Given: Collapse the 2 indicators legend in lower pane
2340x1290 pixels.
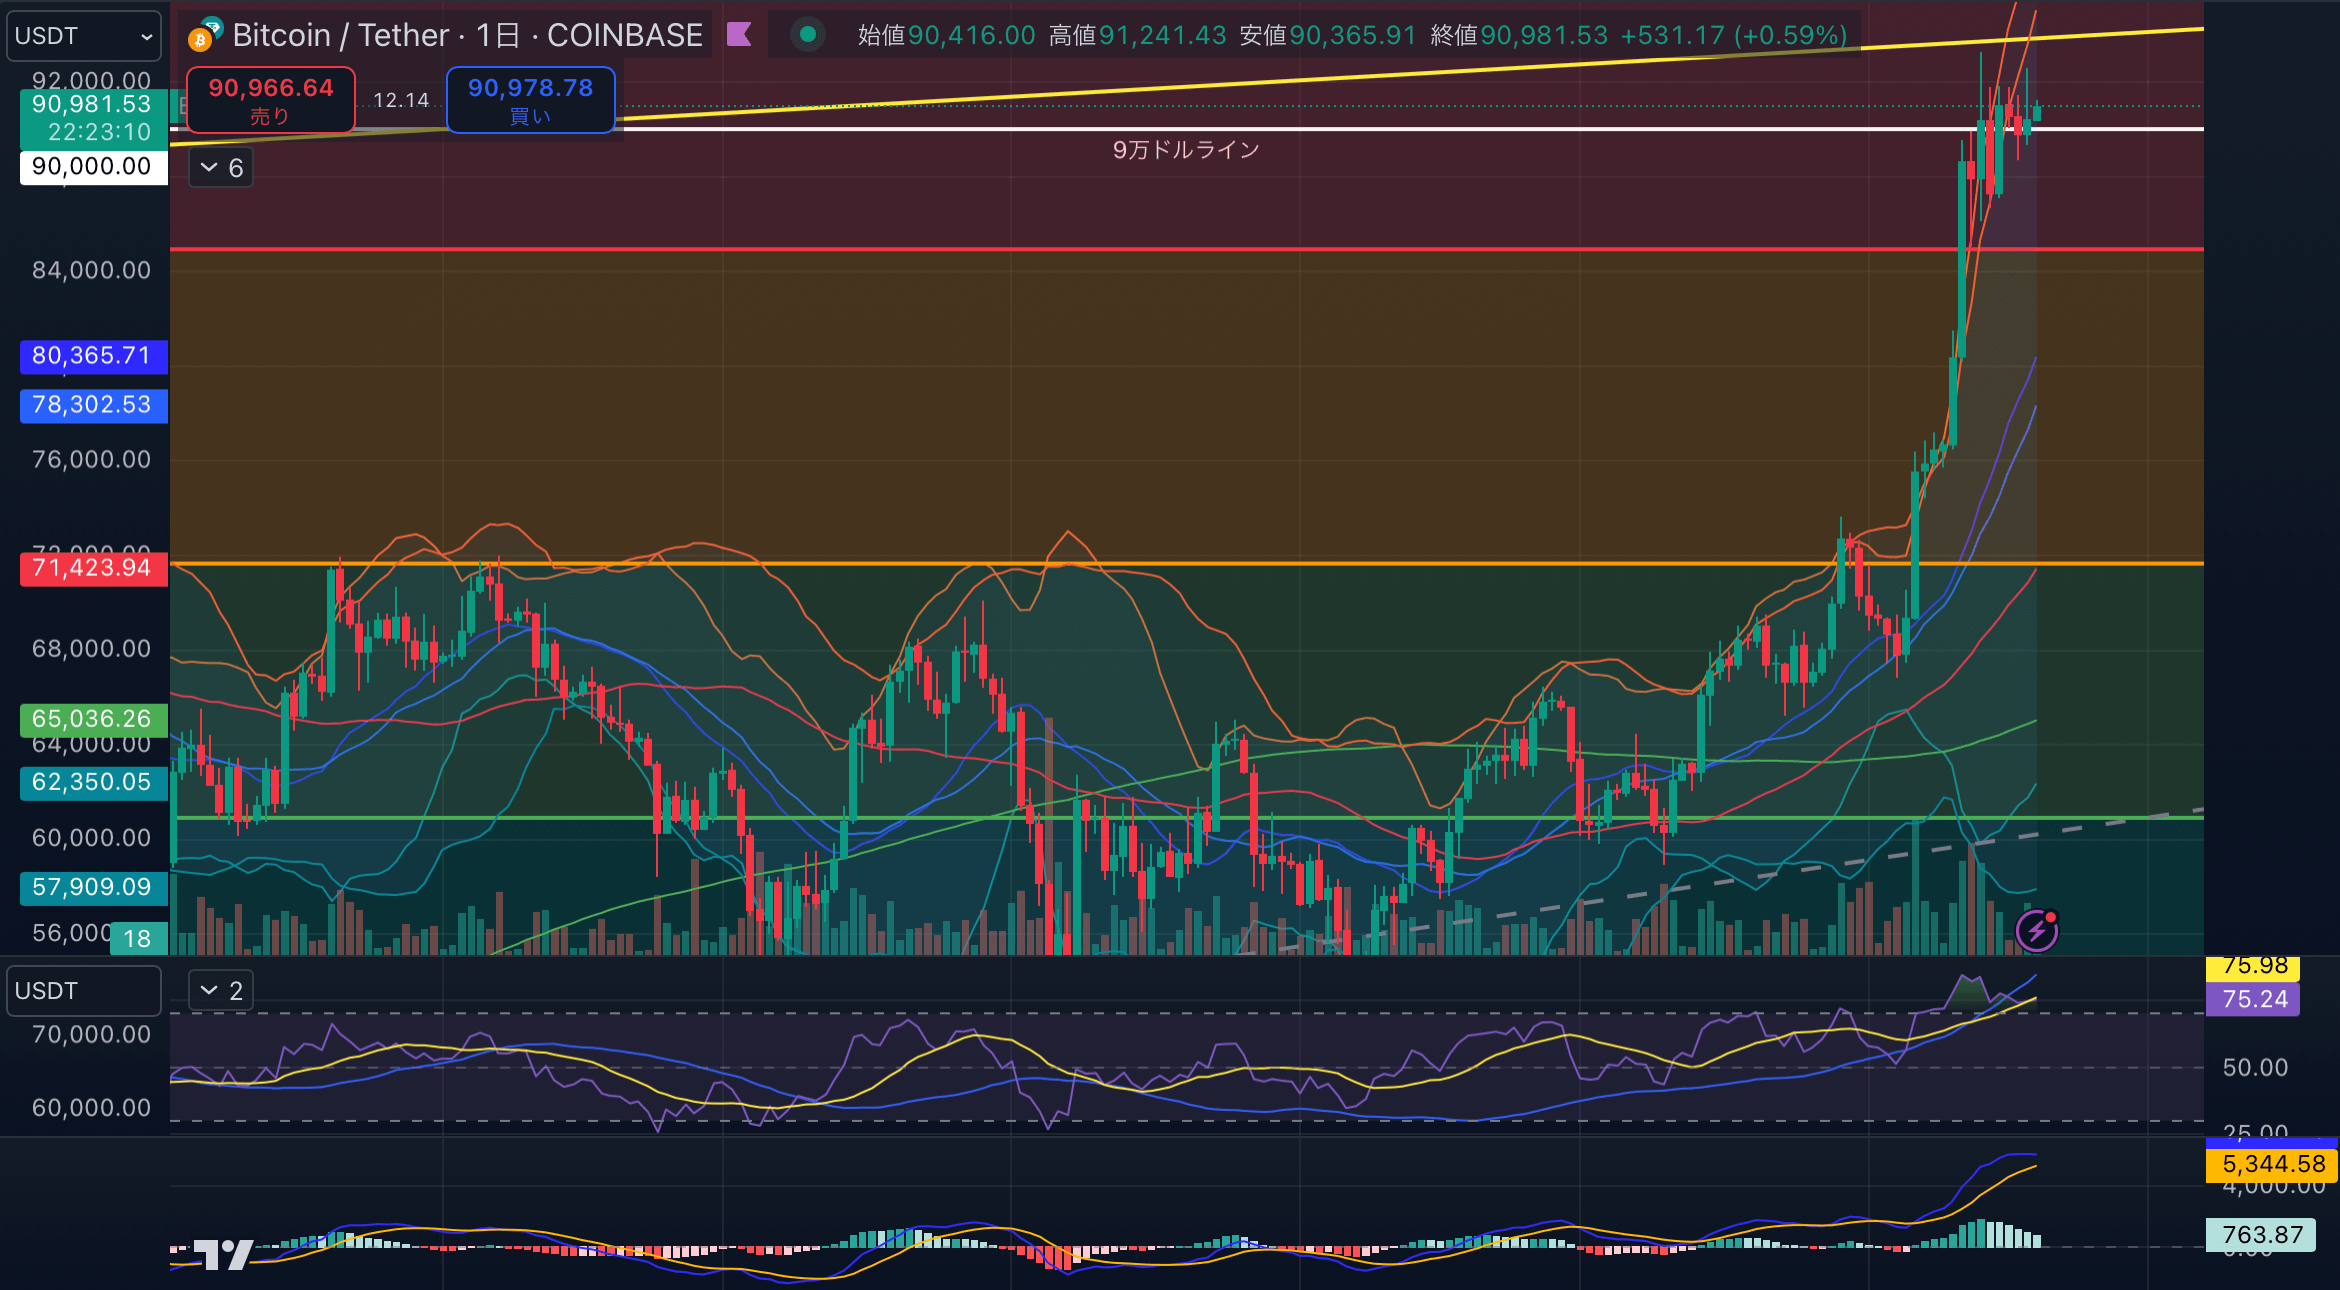Looking at the screenshot, I should pyautogui.click(x=221, y=991).
